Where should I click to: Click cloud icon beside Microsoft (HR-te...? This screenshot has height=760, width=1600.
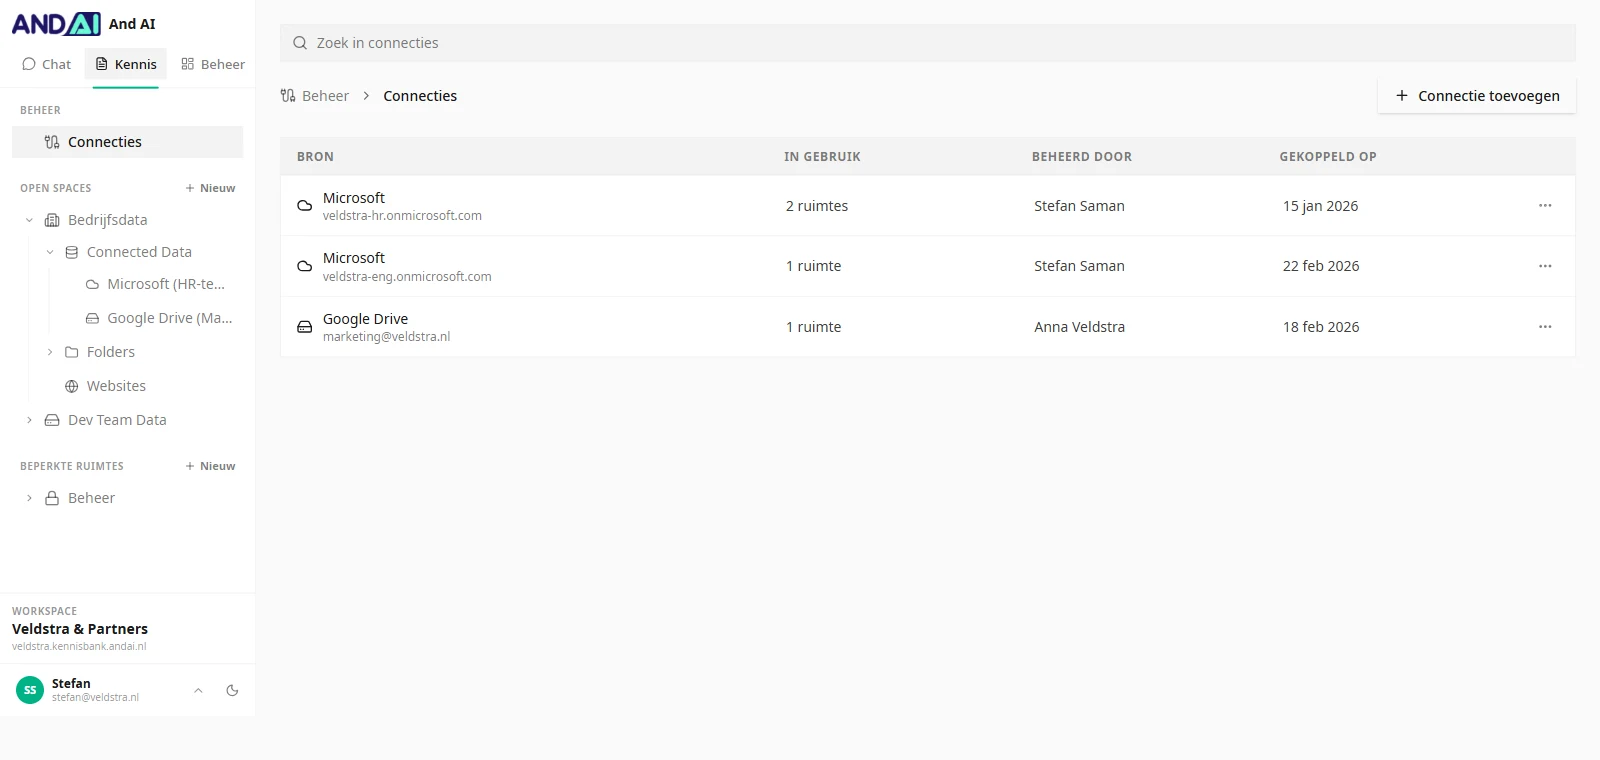(92, 284)
